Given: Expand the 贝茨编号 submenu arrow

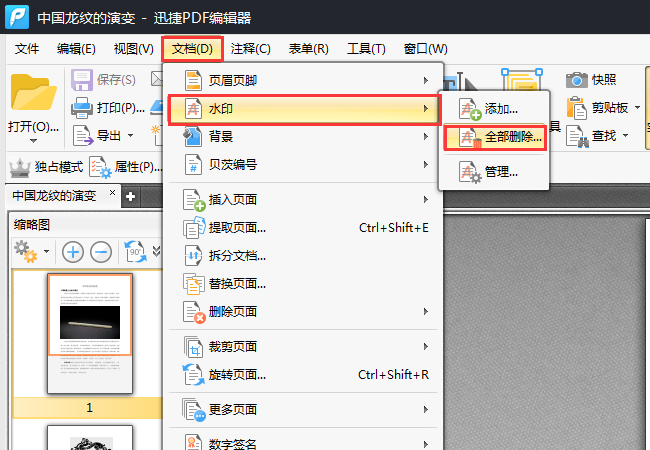Looking at the screenshot, I should click(x=426, y=165).
